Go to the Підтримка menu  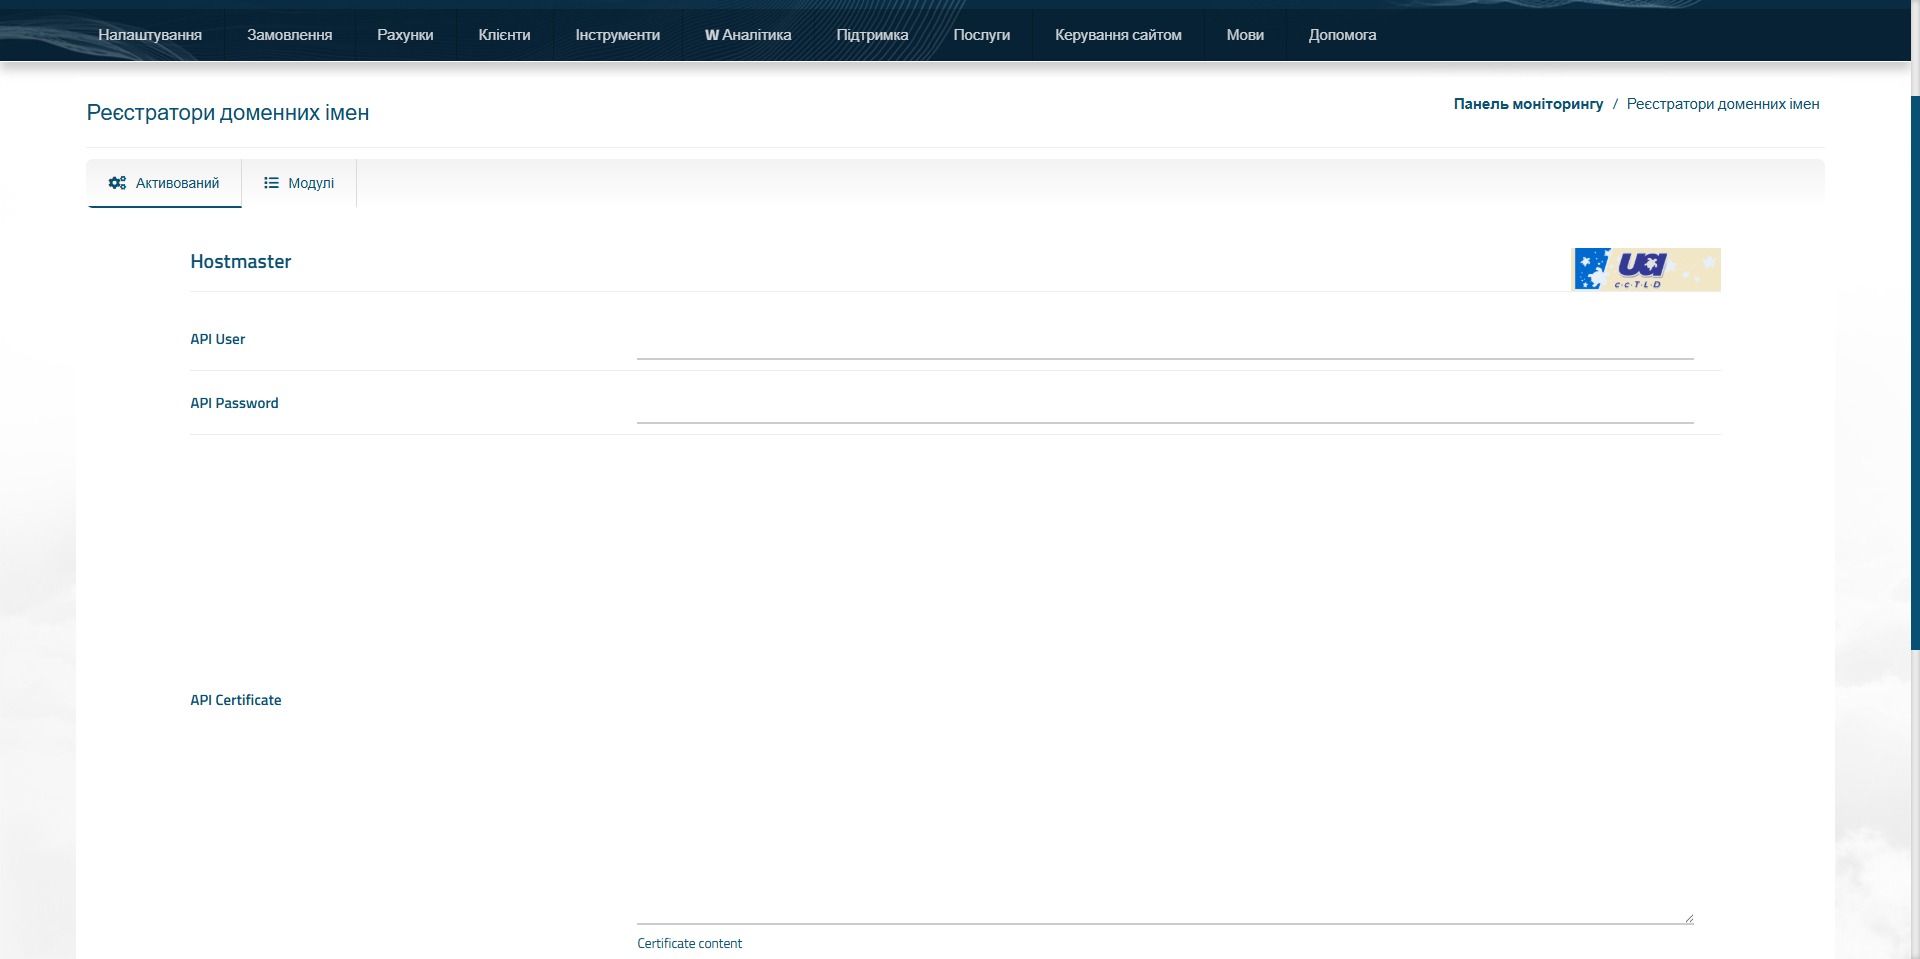(x=872, y=35)
